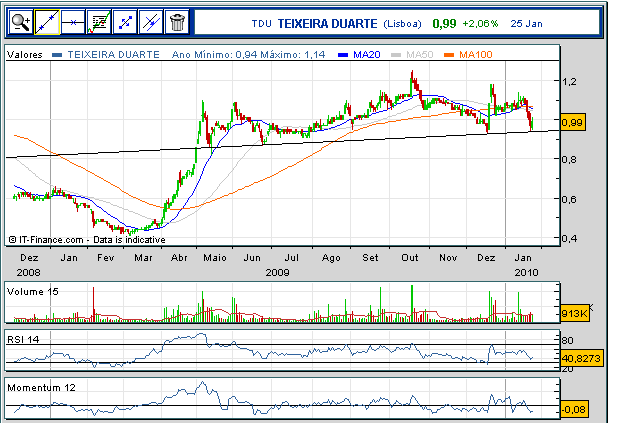
Task: Click the Valores panel label
Action: pos(24,55)
